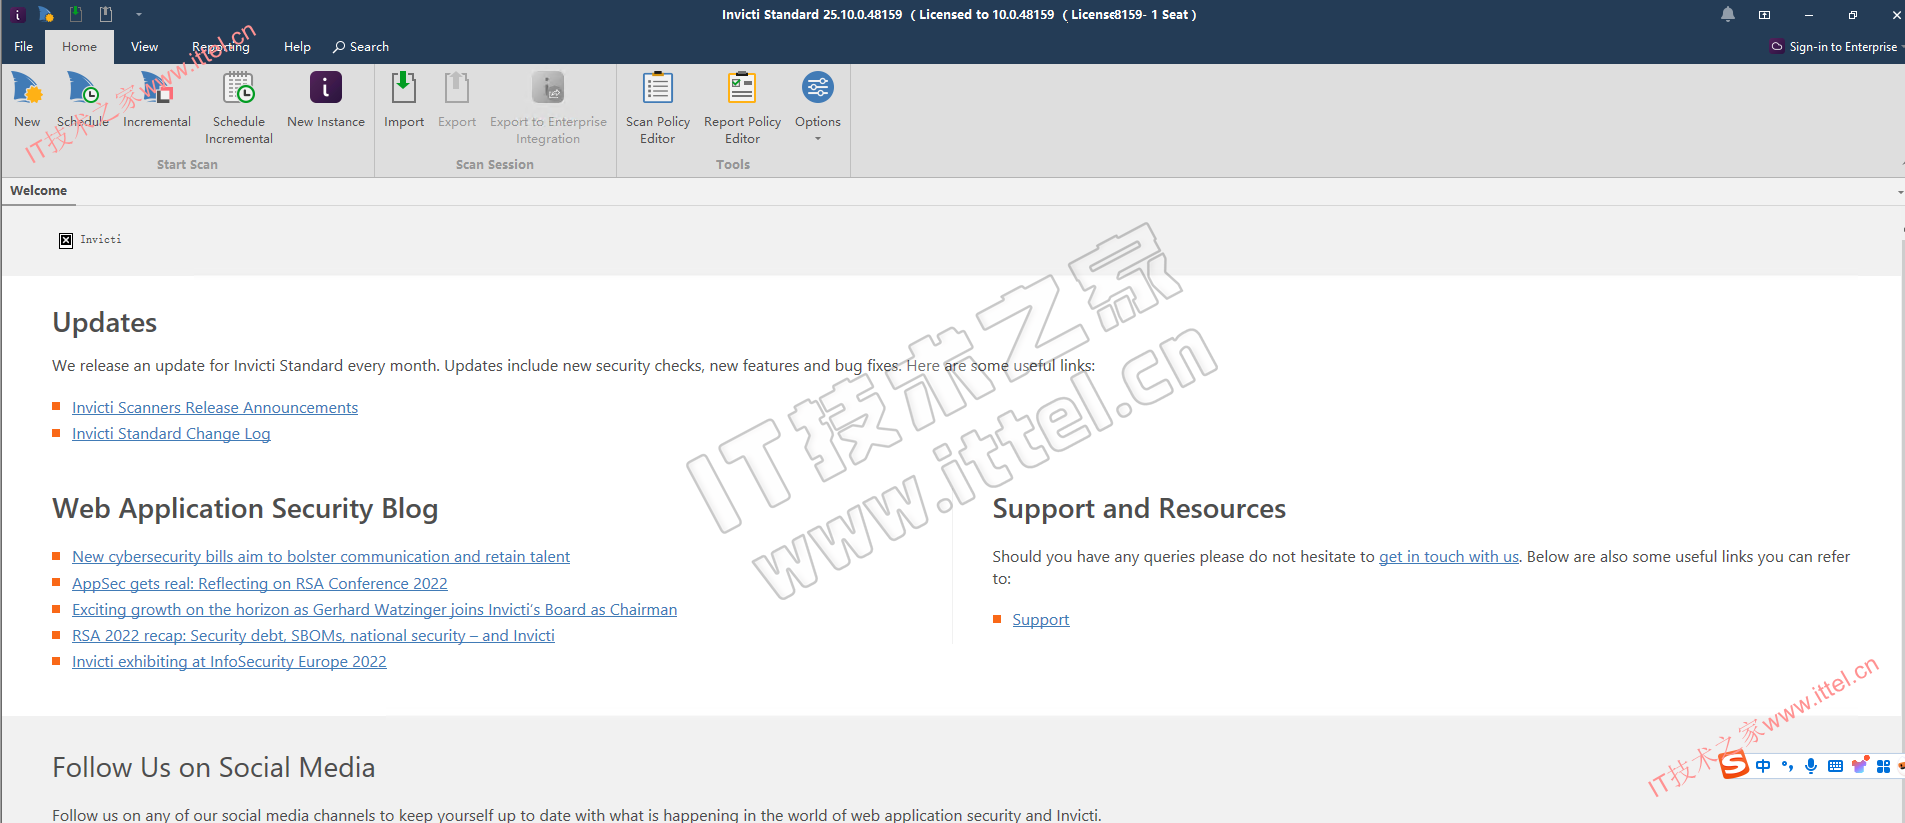This screenshot has height=823, width=1905.
Task: Click the notifications bell icon
Action: (1728, 14)
